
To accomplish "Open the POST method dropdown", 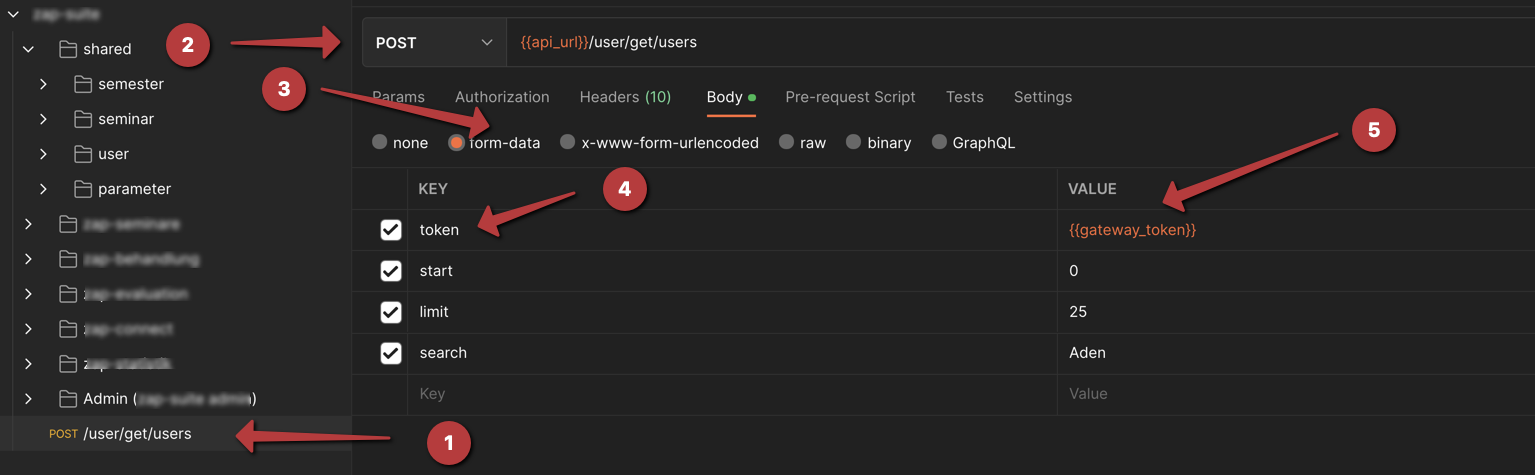I will [x=435, y=43].
